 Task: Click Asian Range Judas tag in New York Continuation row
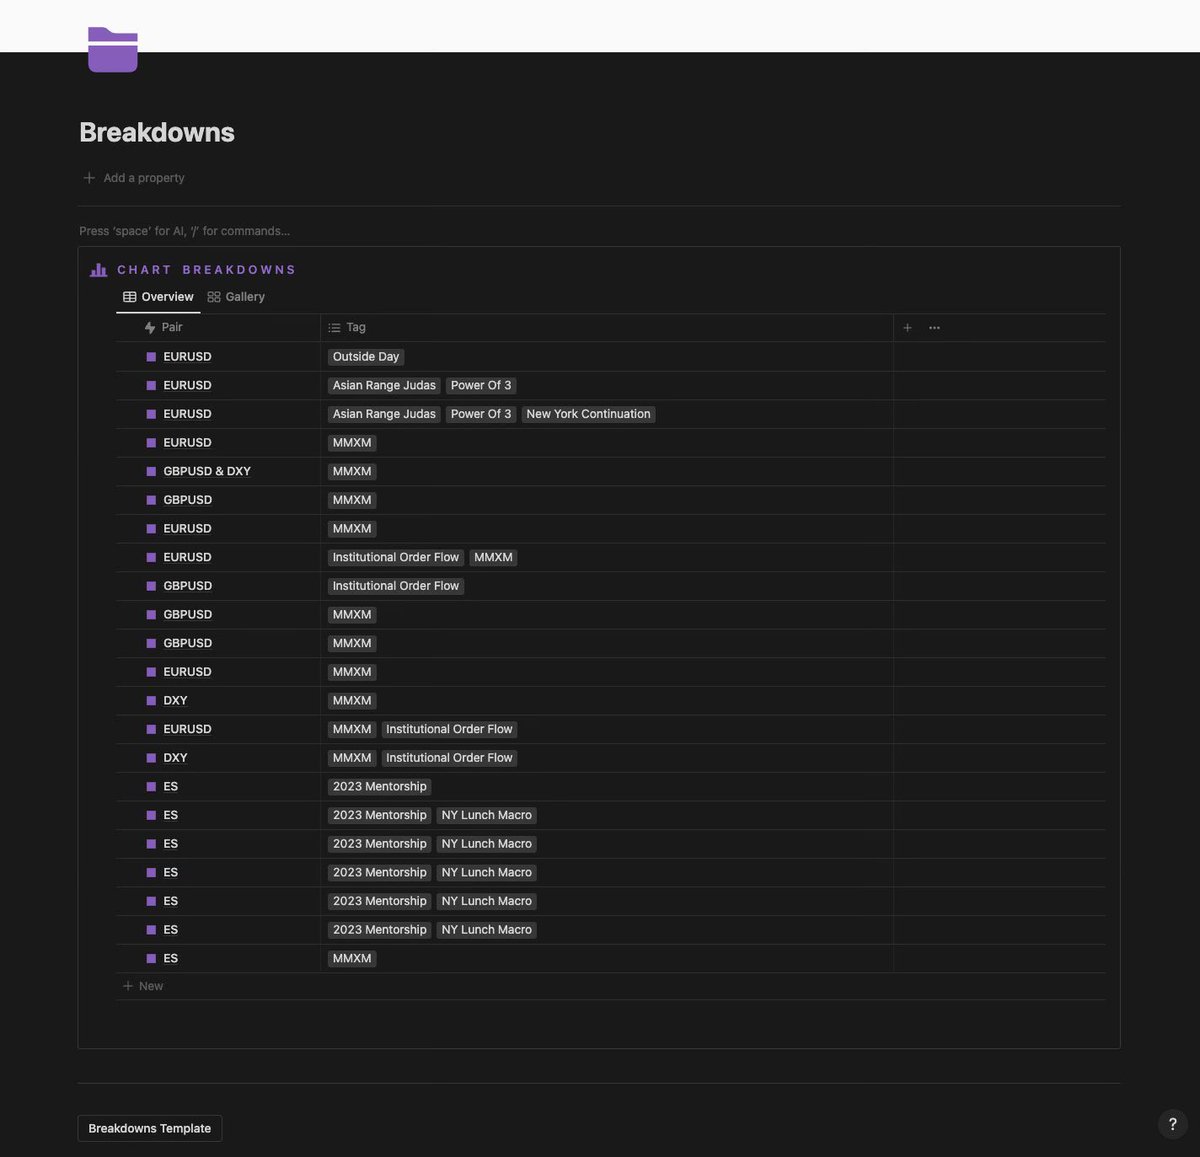coord(384,414)
